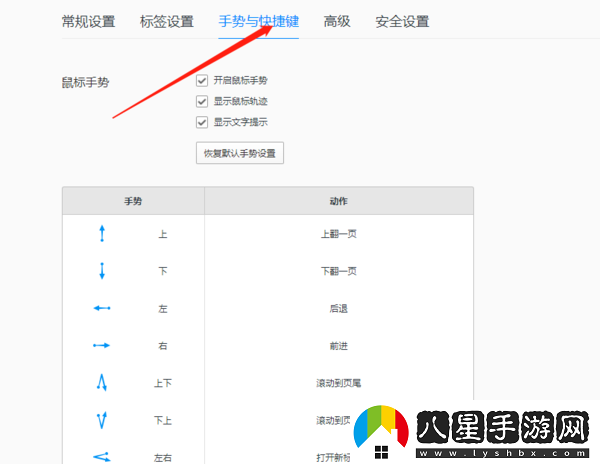This screenshot has height=464, width=600.
Task: Toggle the 开启鼠标手势 checkbox
Action: point(202,80)
